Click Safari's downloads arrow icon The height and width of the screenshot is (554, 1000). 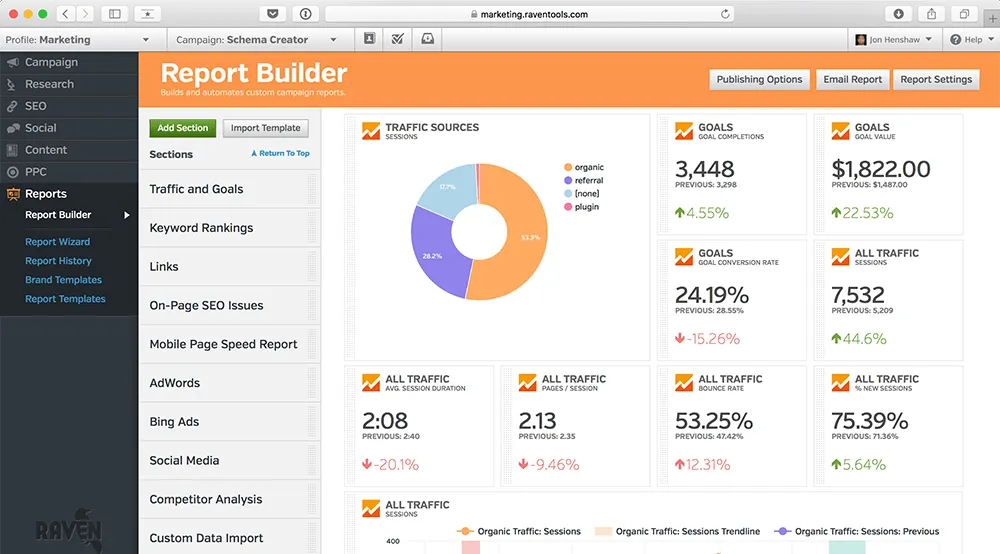pyautogui.click(x=899, y=14)
